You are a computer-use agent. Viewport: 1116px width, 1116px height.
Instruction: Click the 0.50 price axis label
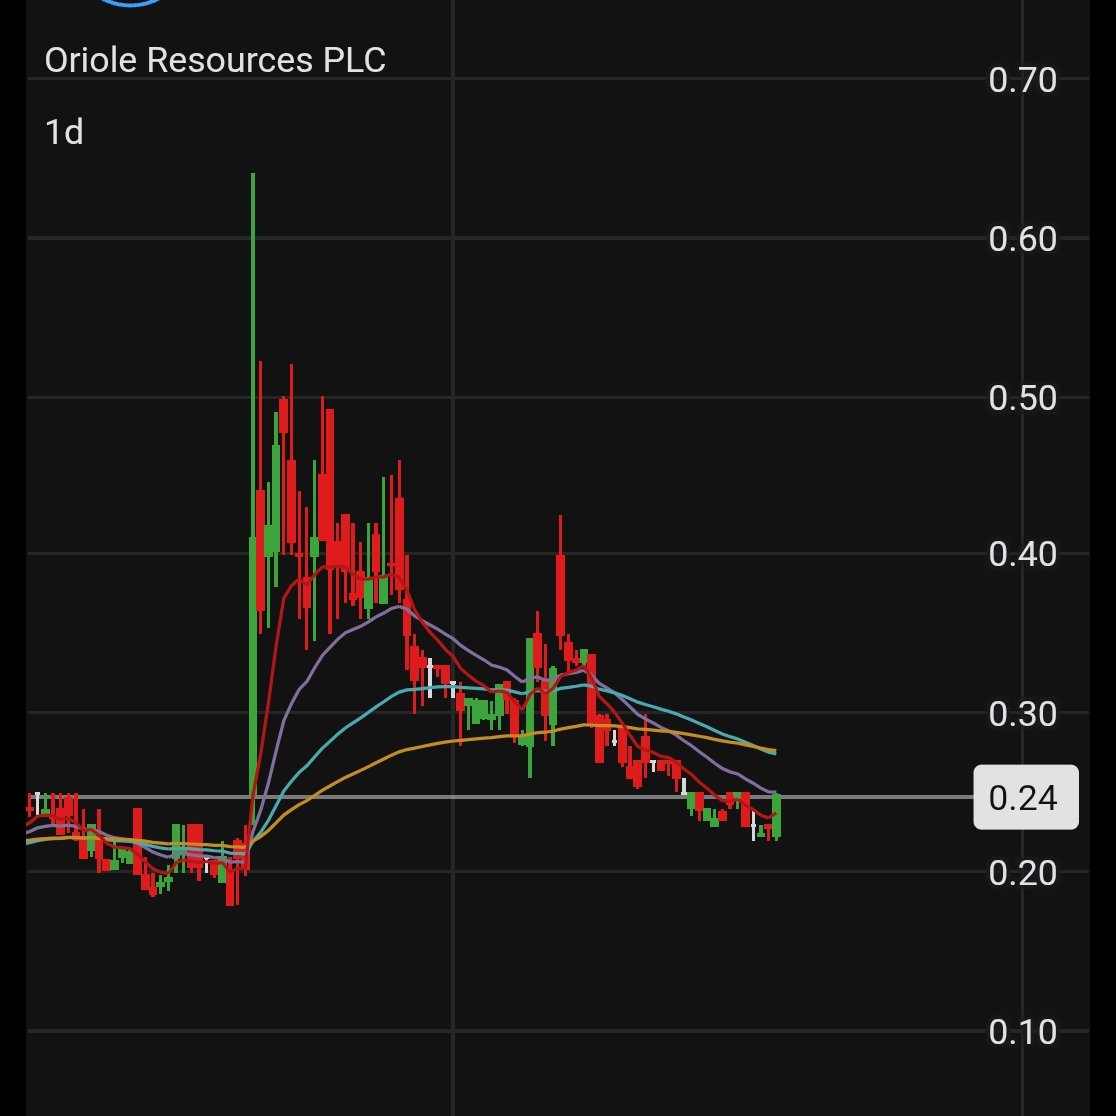[x=1022, y=398]
